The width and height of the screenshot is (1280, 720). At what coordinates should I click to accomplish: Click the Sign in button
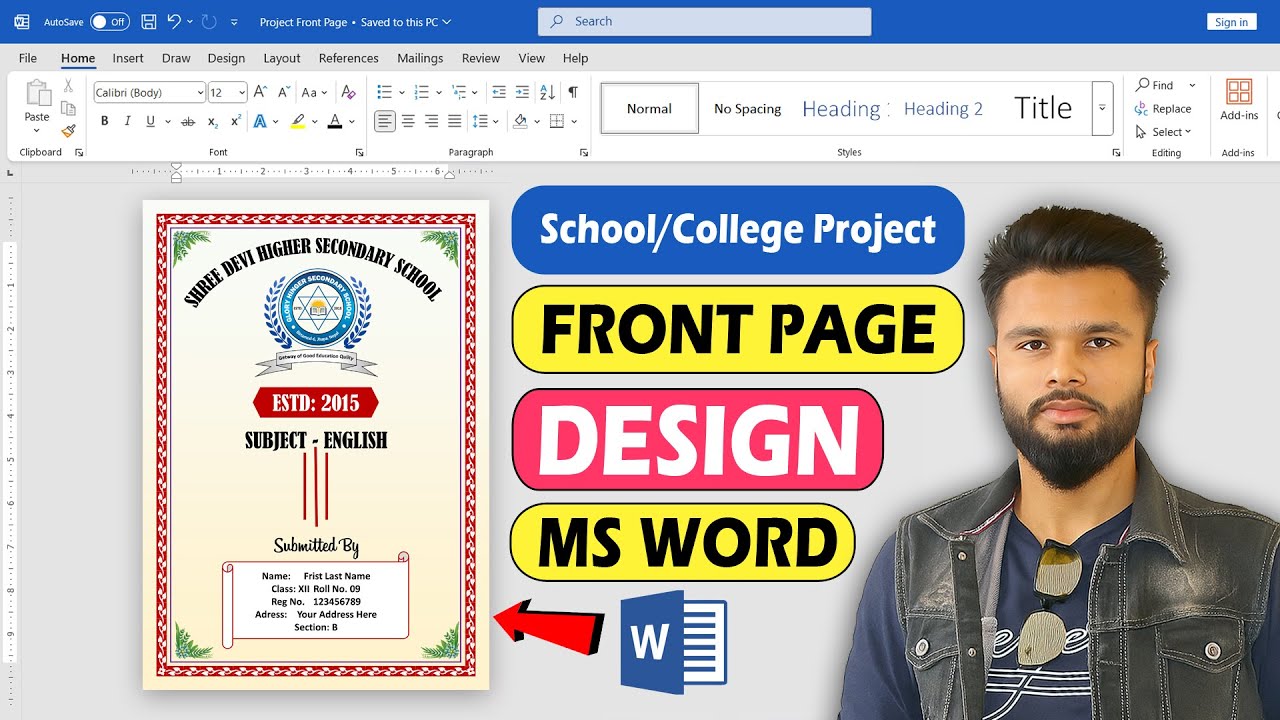(x=1231, y=22)
